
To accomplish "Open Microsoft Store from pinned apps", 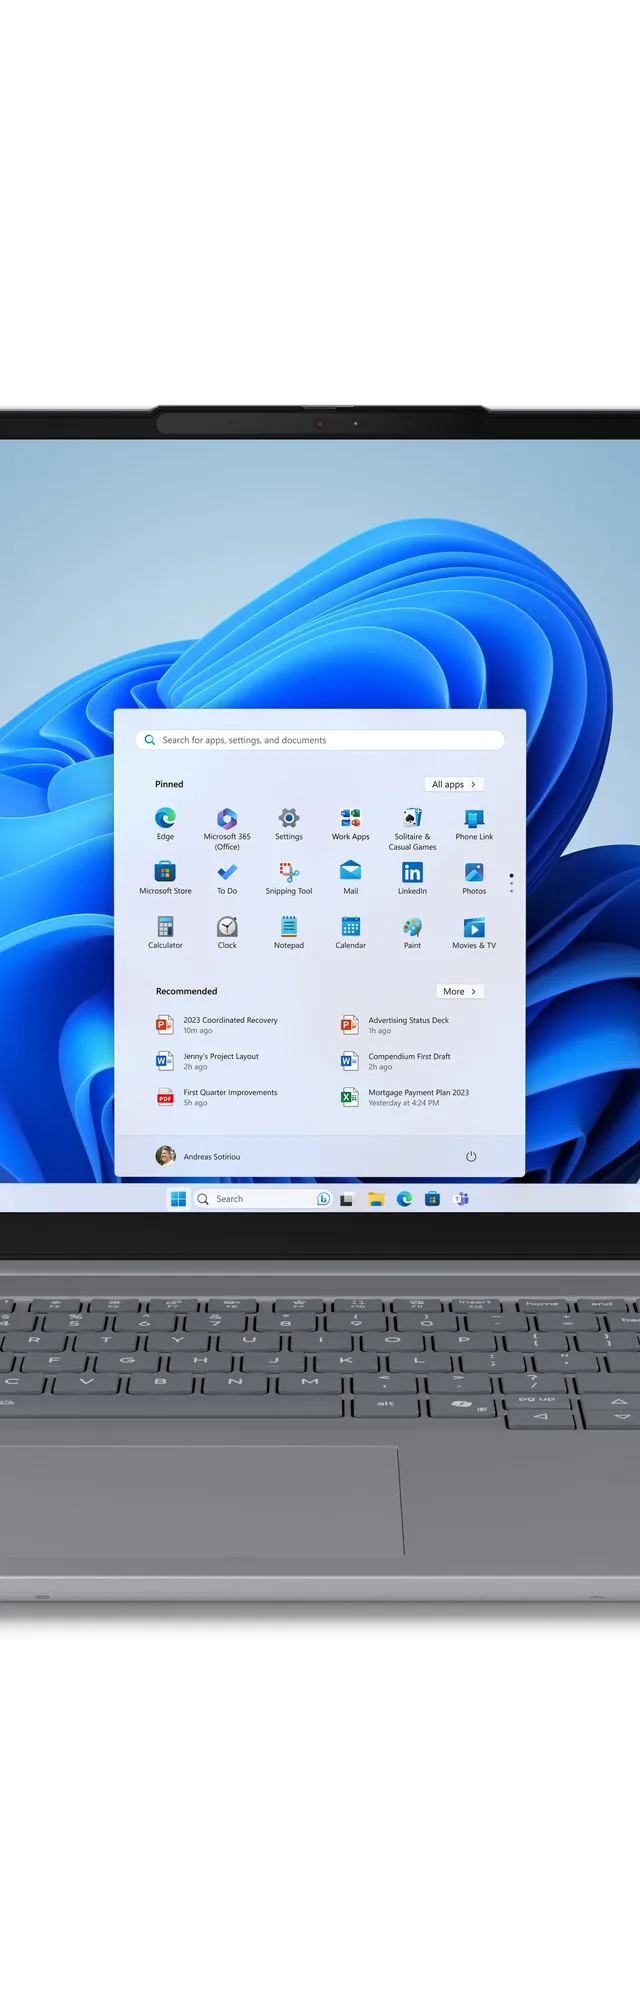I will [165, 877].
